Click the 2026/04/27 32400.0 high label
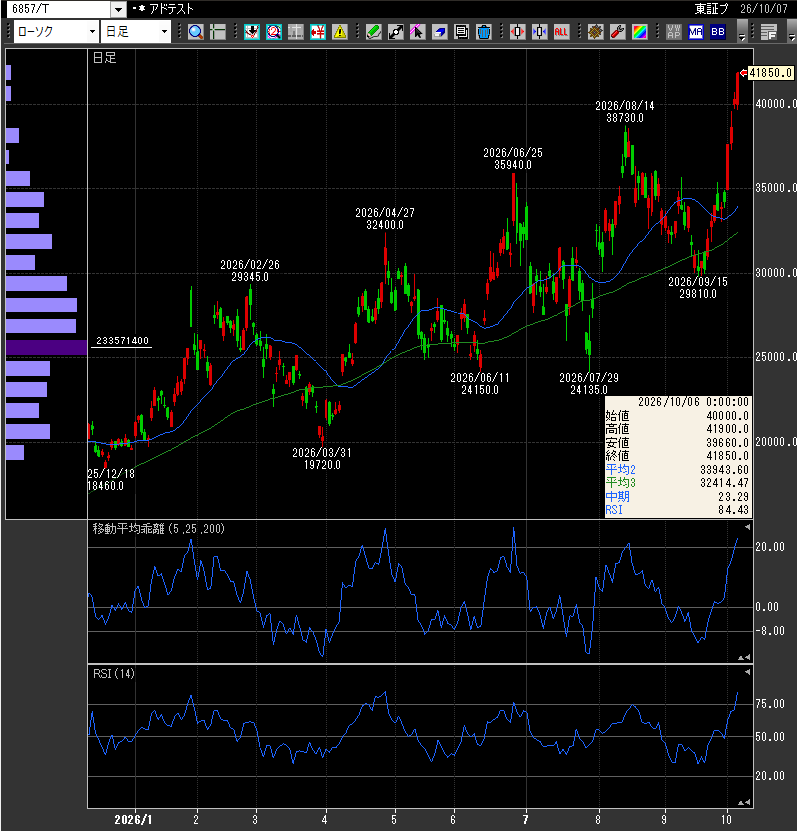The height and width of the screenshot is (831, 797). pyautogui.click(x=385, y=218)
